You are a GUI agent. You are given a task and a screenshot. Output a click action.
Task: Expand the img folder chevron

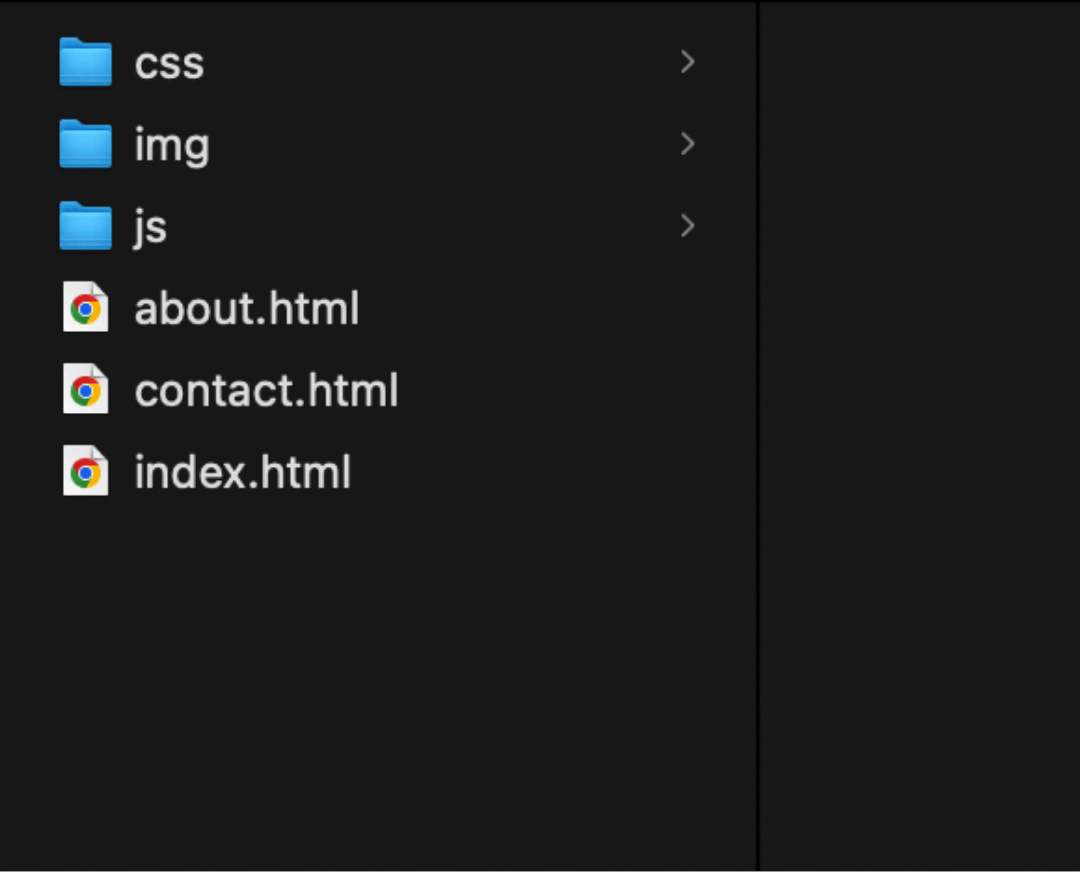pos(687,144)
